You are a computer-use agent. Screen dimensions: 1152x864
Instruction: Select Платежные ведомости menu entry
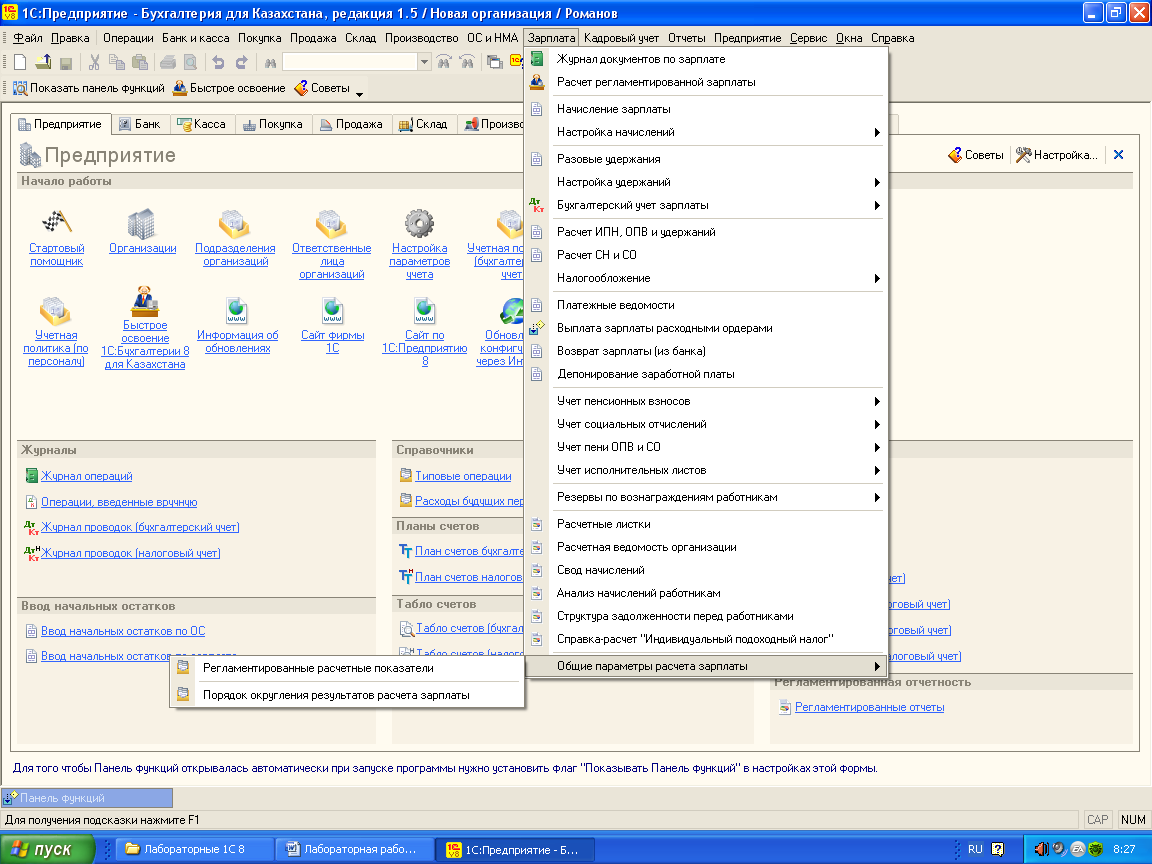(x=705, y=305)
